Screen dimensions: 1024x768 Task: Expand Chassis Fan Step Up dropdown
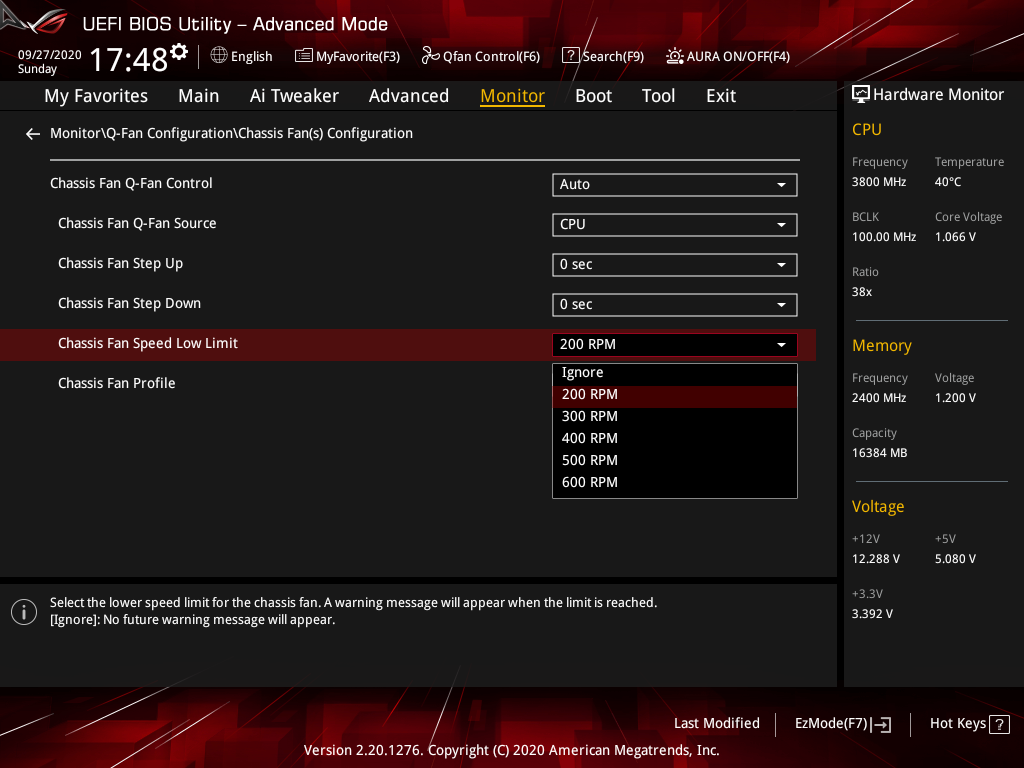(x=675, y=264)
